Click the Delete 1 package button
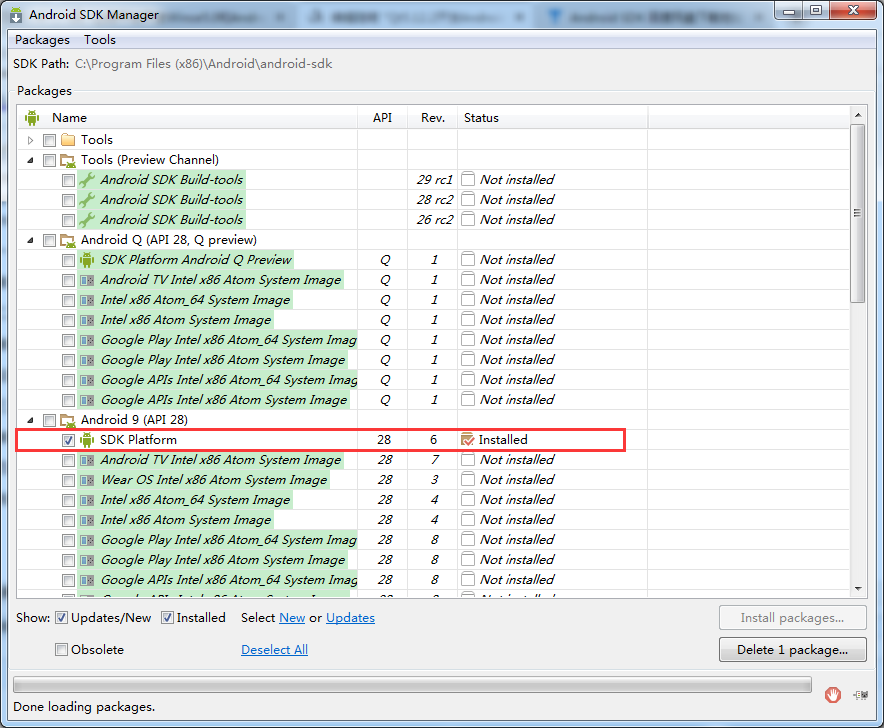884x728 pixels. point(793,650)
